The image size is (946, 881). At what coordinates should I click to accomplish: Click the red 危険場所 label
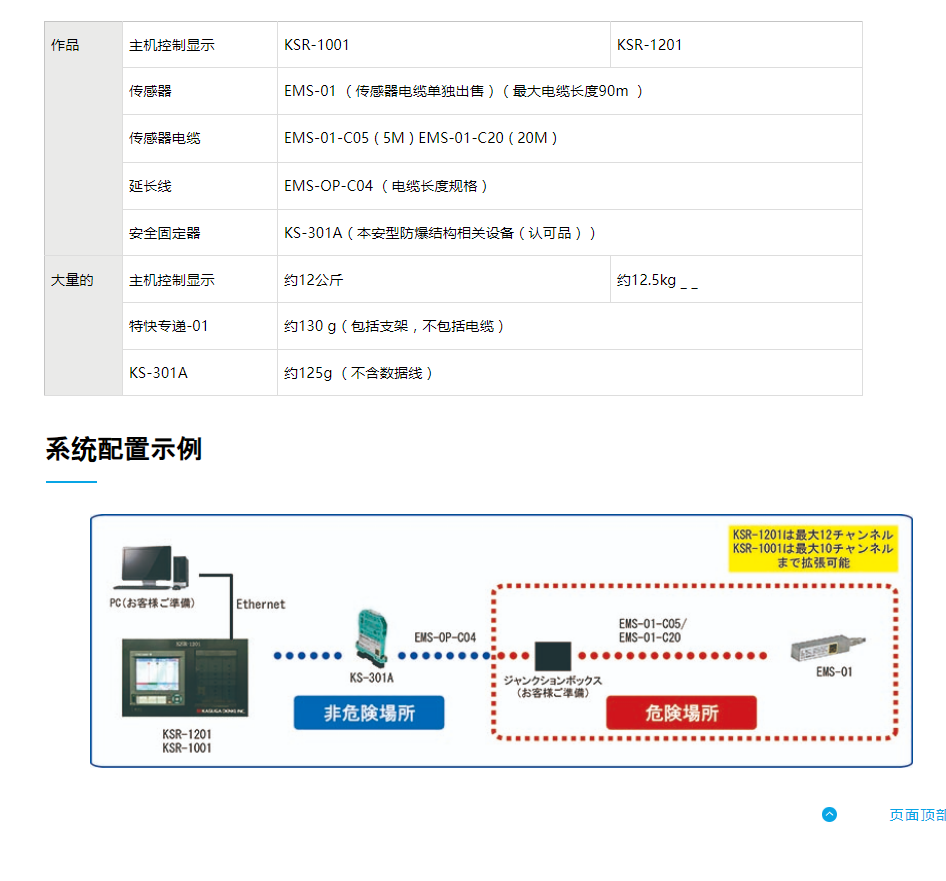tap(681, 713)
